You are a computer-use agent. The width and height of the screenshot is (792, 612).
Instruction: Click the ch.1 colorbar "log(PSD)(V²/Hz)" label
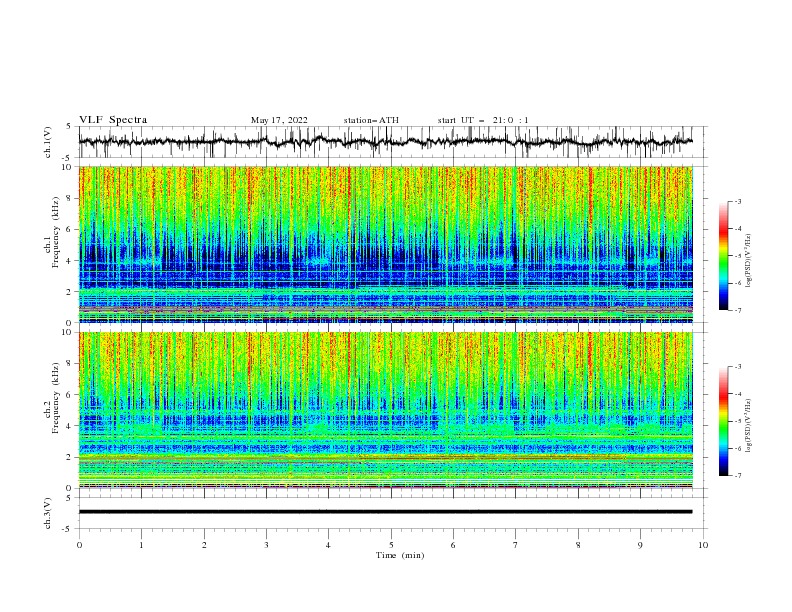click(x=750, y=261)
